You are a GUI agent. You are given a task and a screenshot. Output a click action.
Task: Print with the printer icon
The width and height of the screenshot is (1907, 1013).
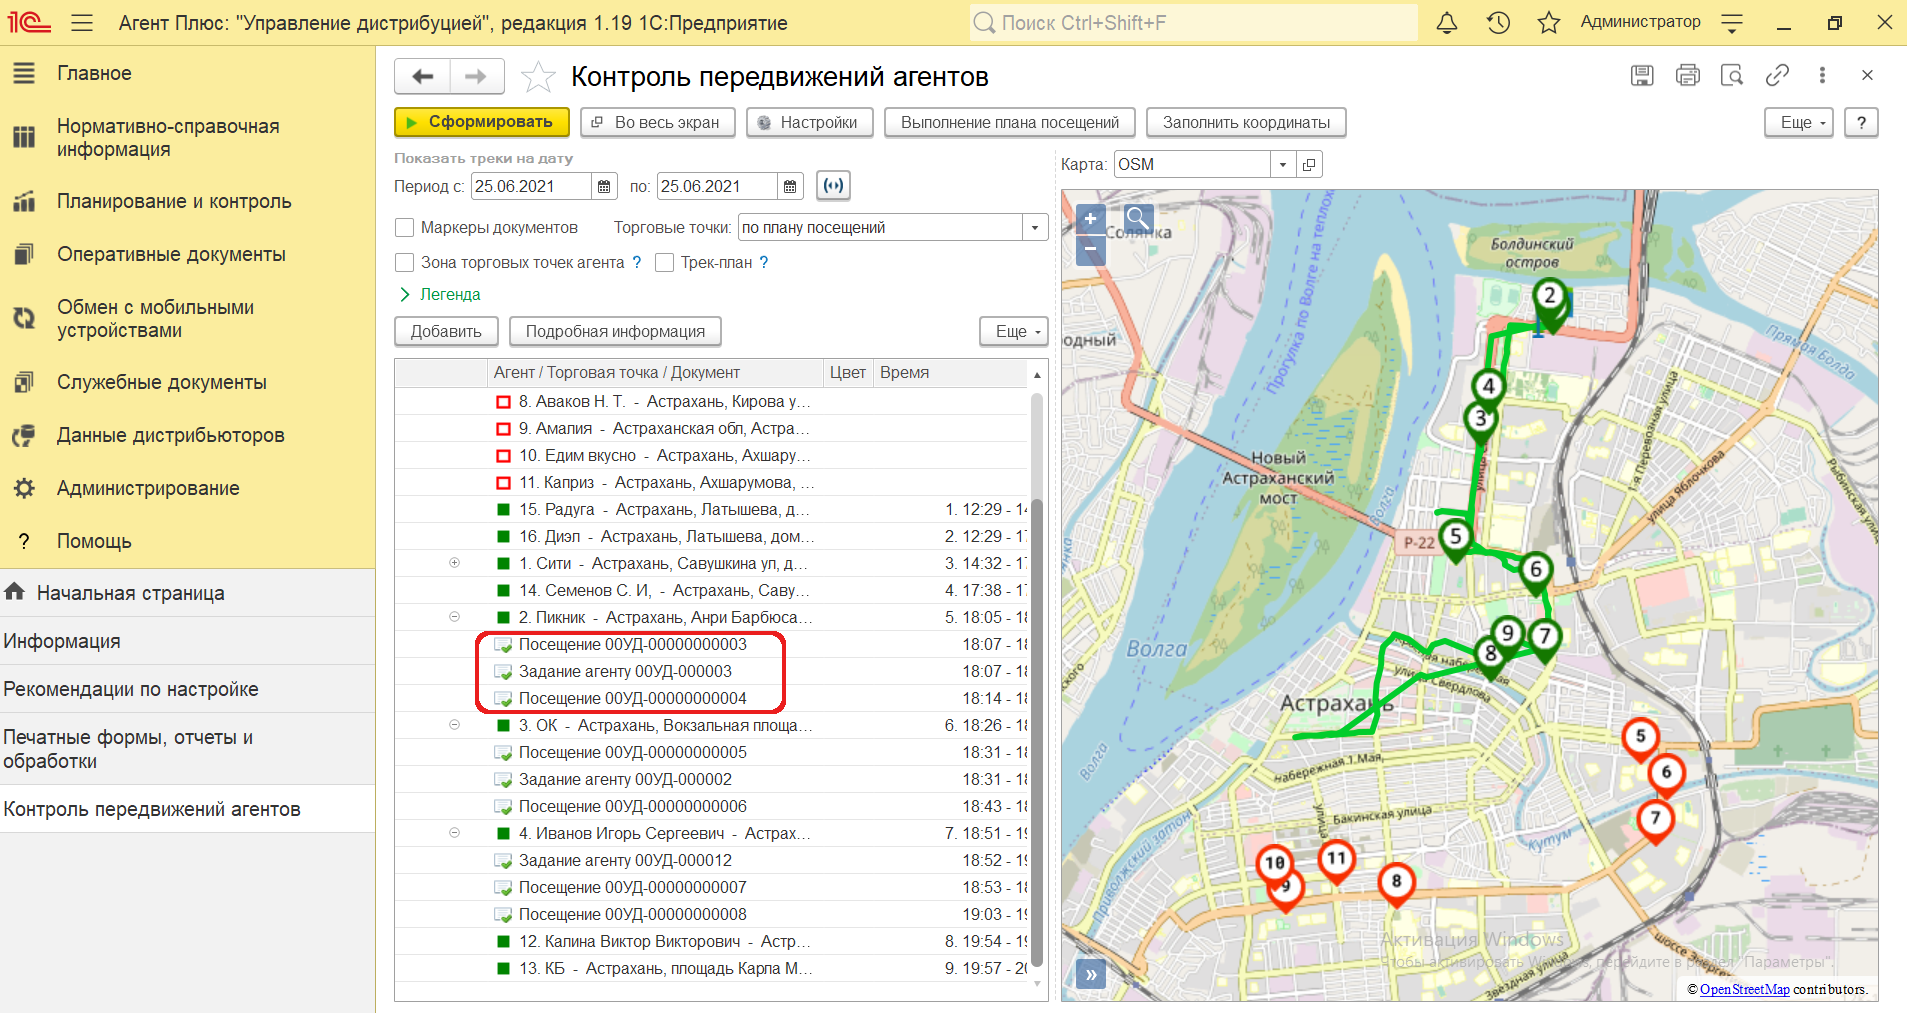tap(1688, 75)
